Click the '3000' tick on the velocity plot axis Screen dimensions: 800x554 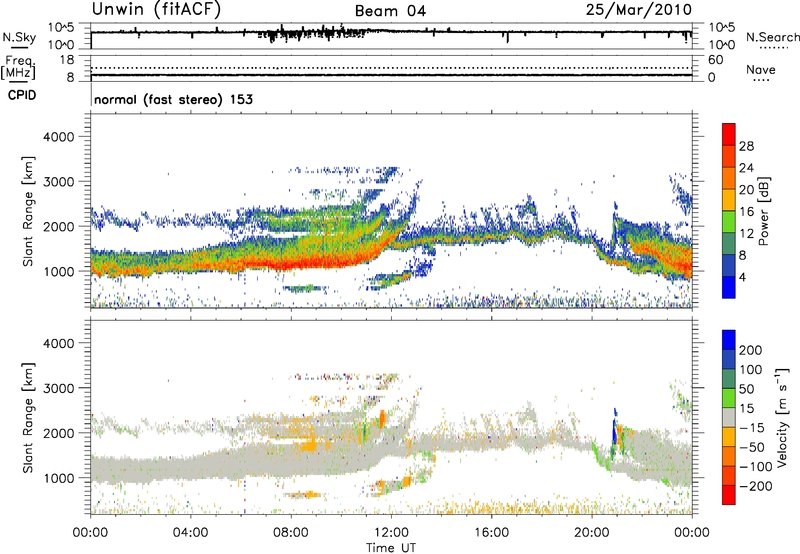tap(59, 388)
